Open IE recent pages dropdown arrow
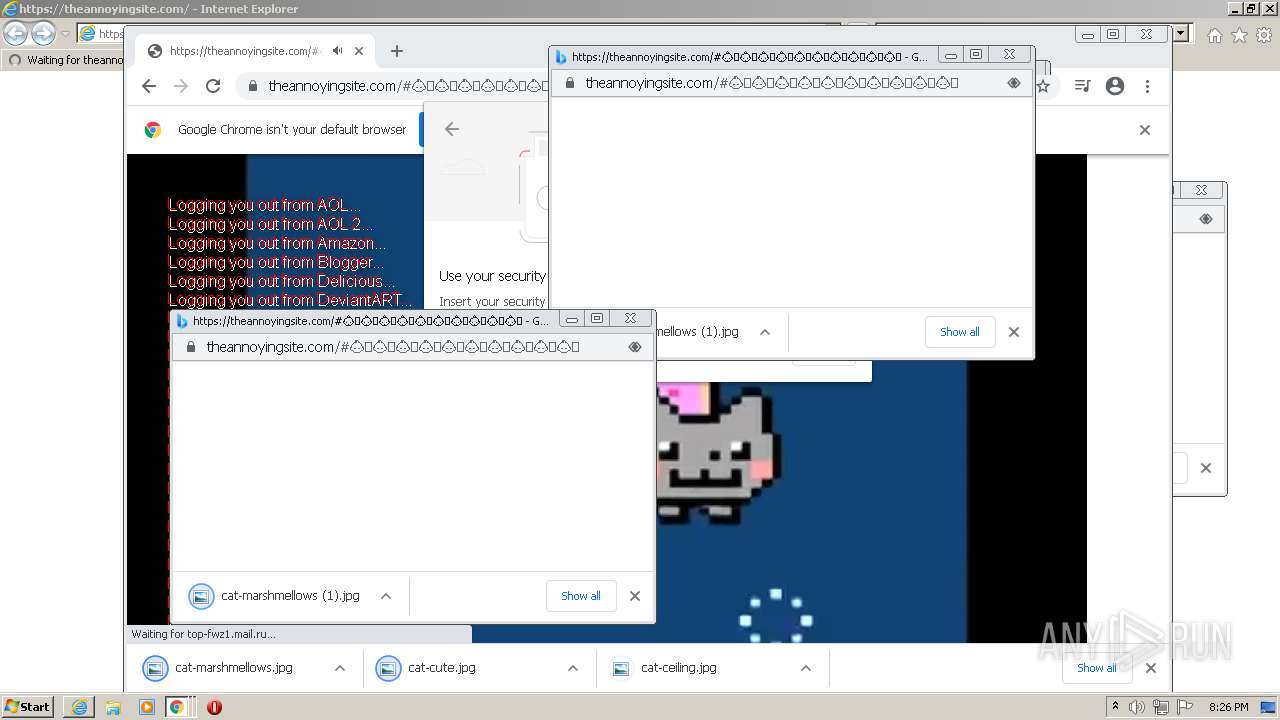 [65, 33]
